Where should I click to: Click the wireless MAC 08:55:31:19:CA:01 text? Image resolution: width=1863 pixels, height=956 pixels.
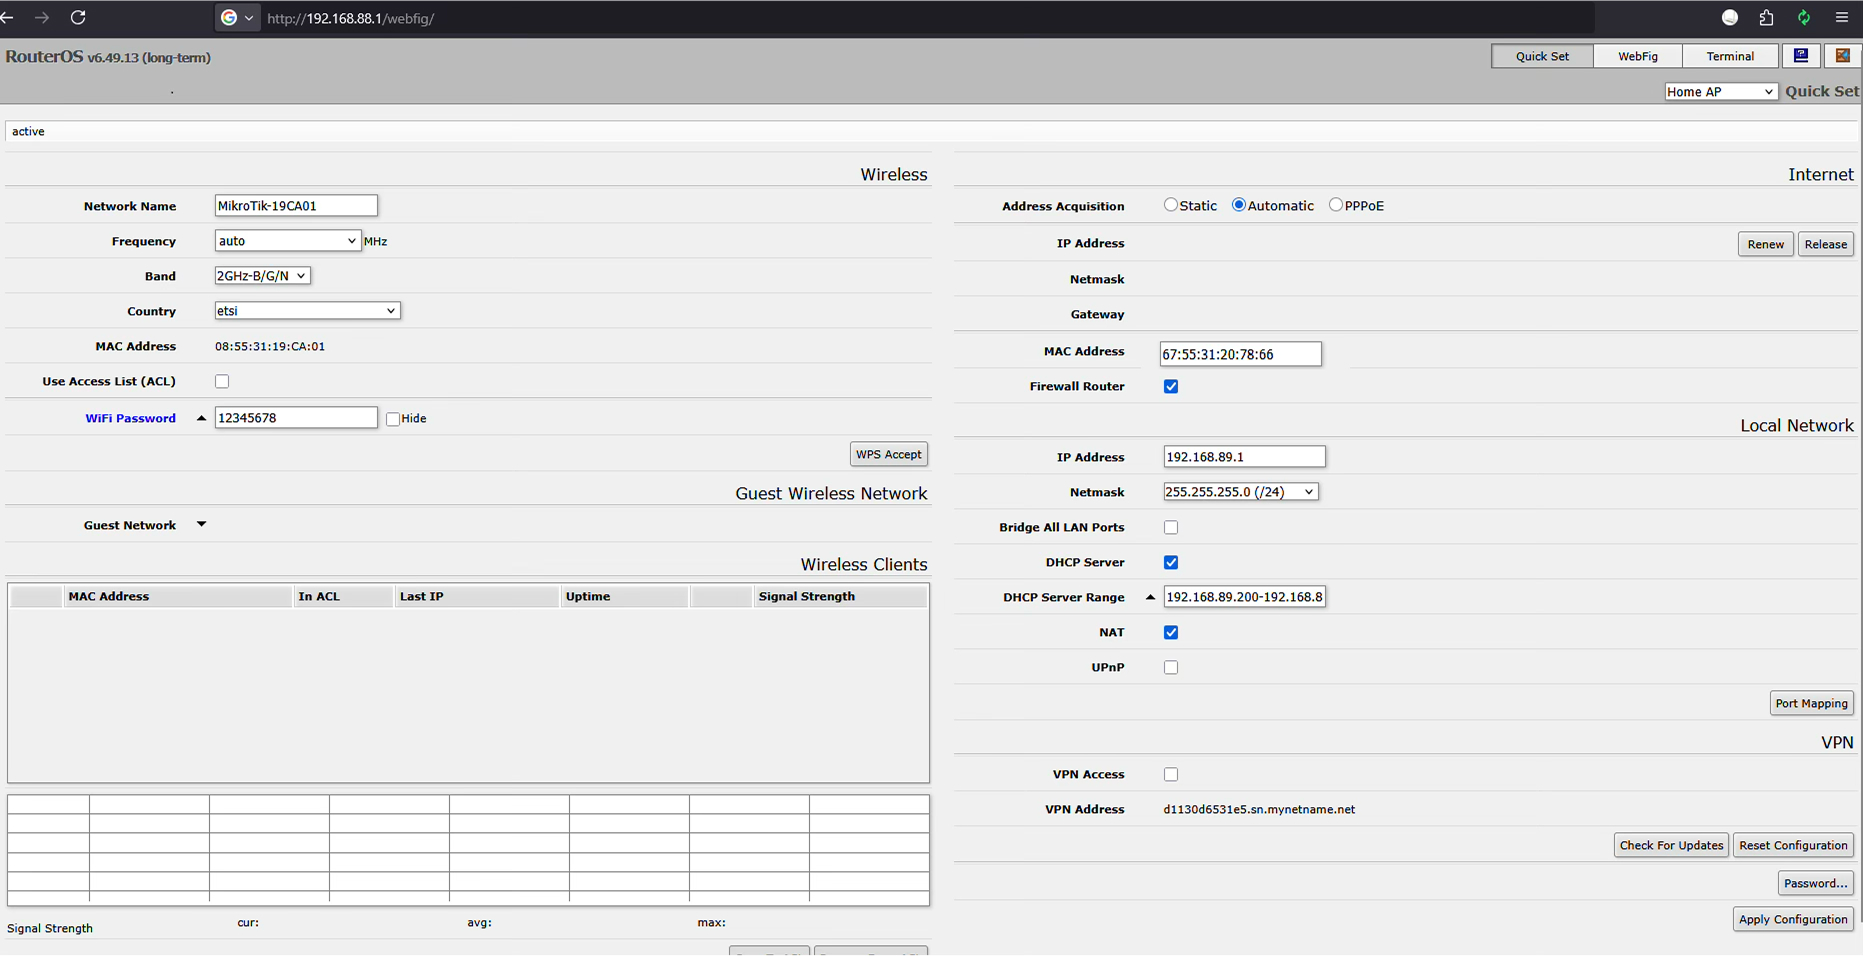(270, 347)
